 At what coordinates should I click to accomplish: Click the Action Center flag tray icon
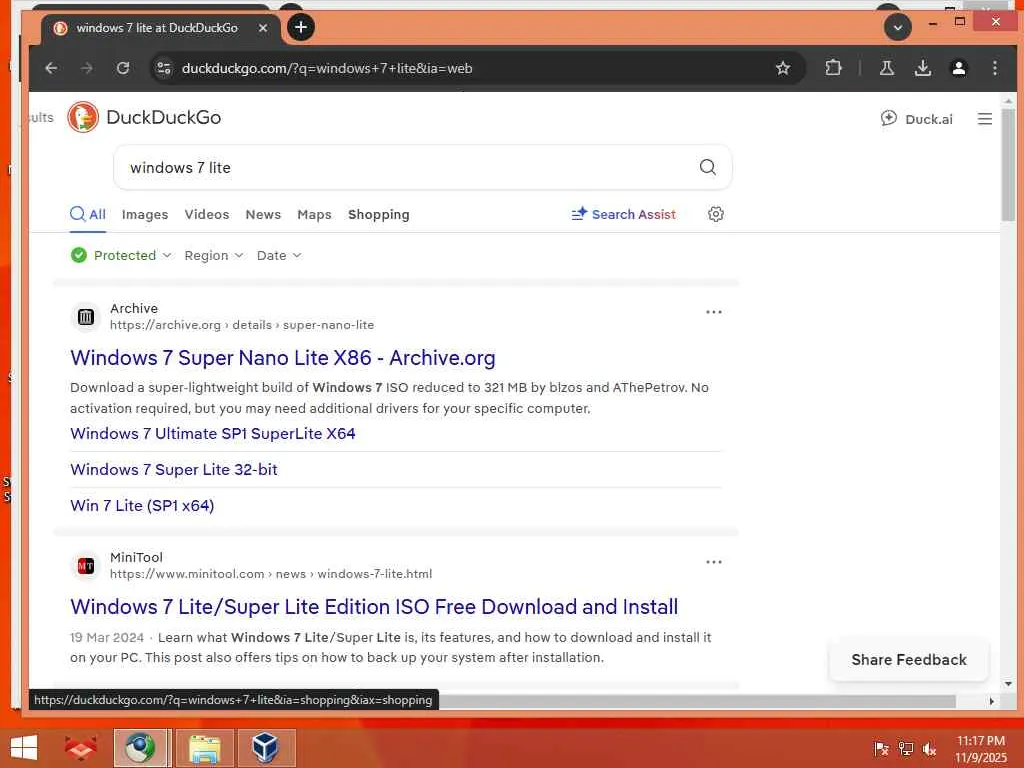pos(881,748)
